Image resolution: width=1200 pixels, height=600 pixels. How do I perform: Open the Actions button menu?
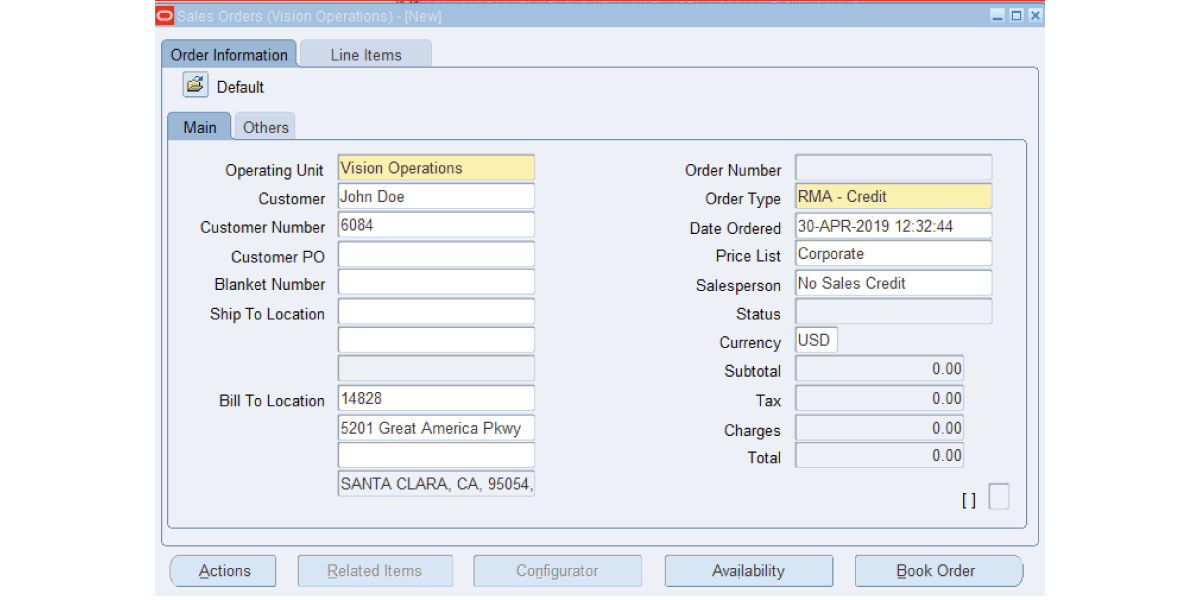(x=224, y=571)
